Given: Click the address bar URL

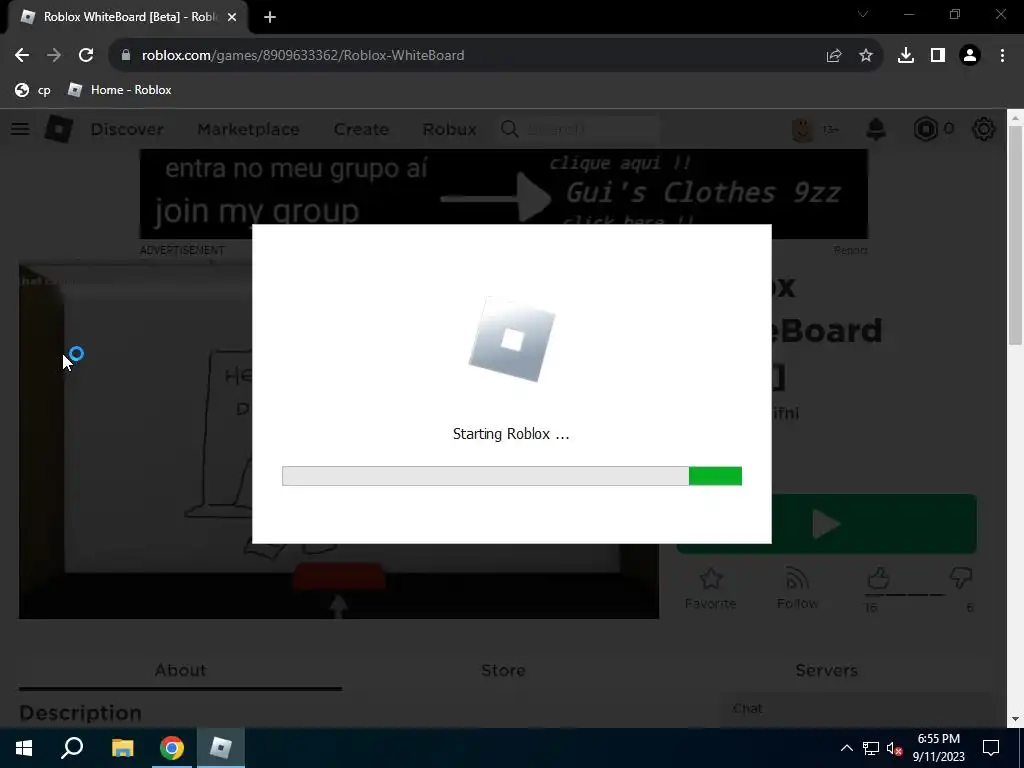Looking at the screenshot, I should tap(303, 56).
